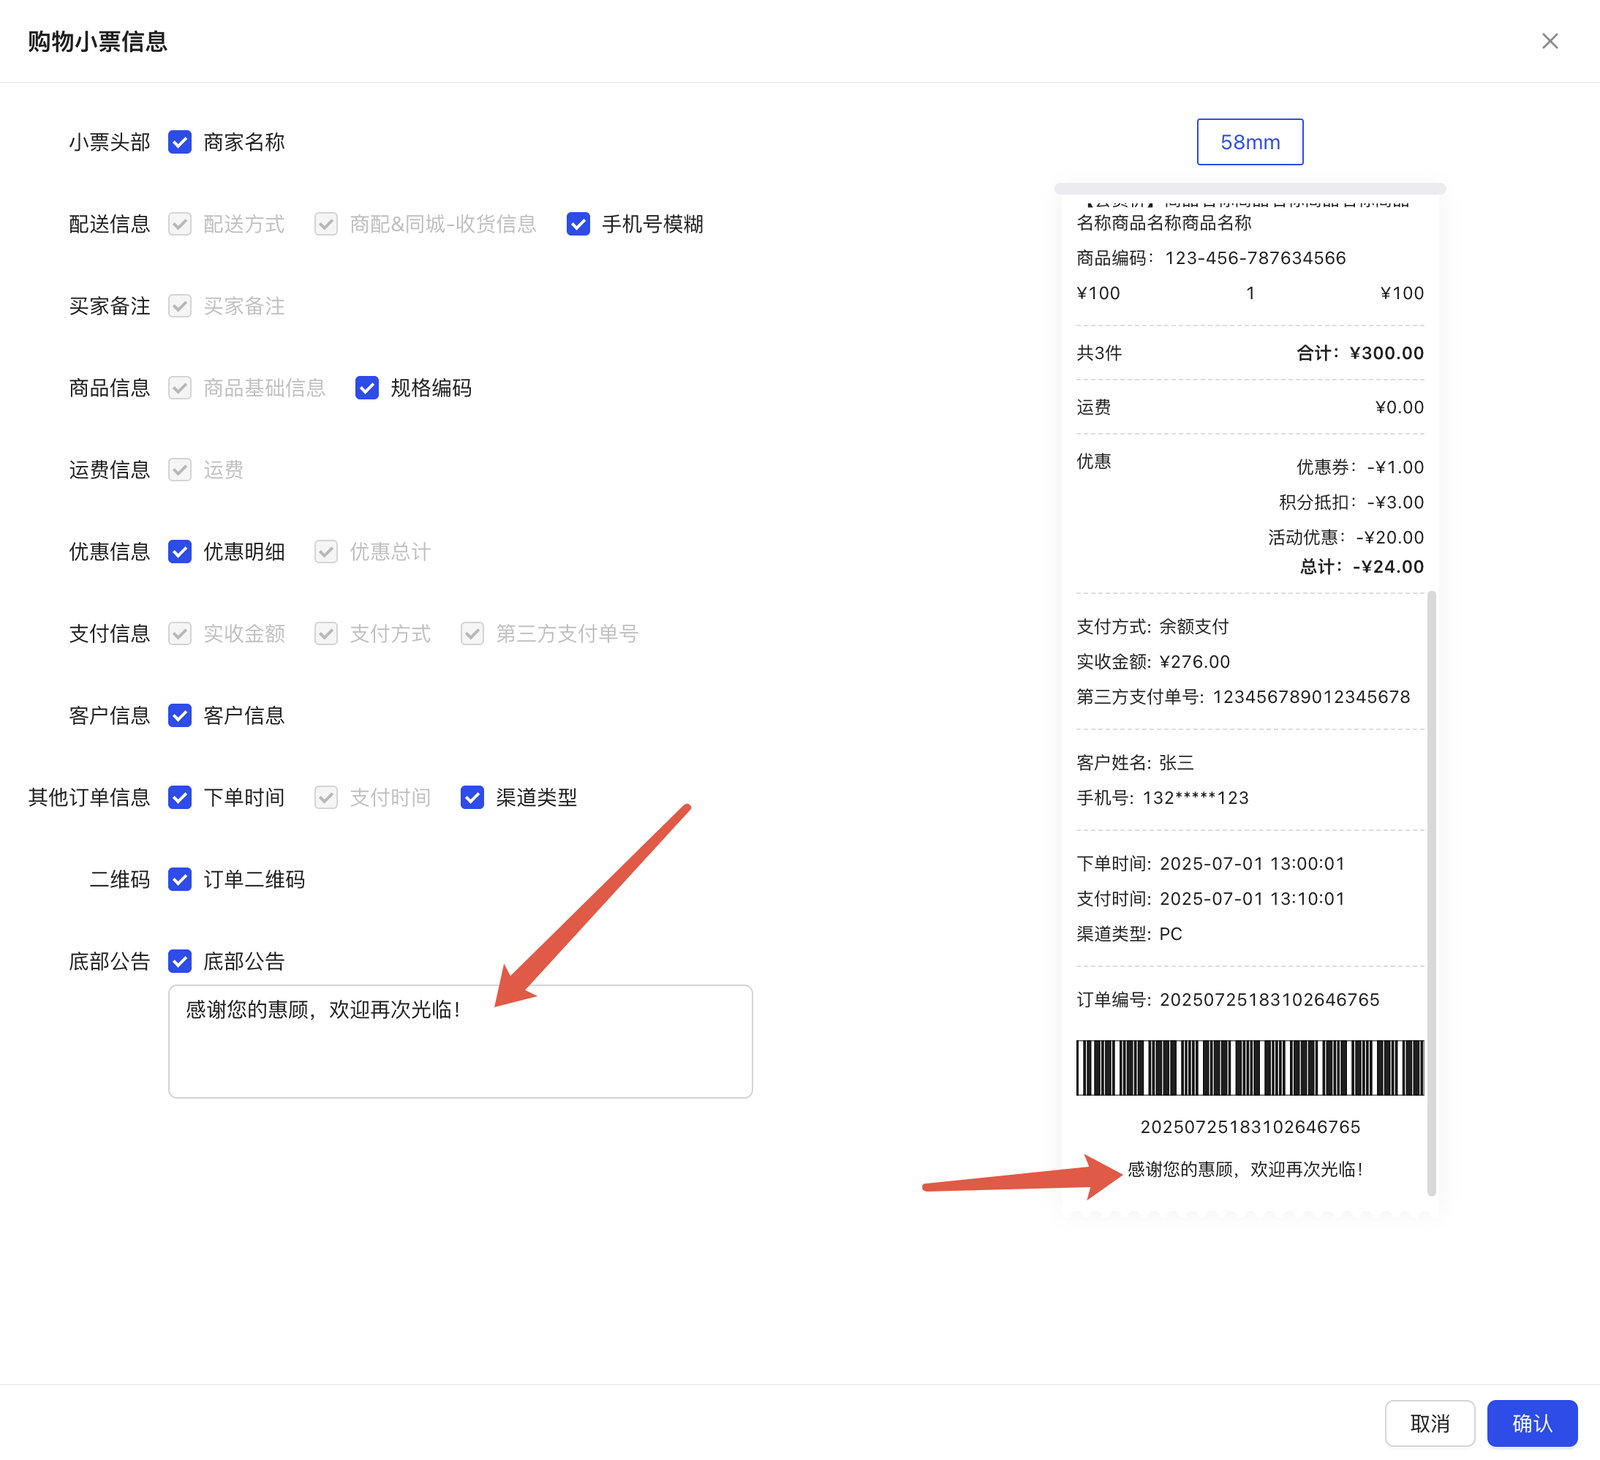Viewport: 1600px width, 1460px height.
Task: Click the greyed 买家备注 checkbox
Action: click(180, 306)
